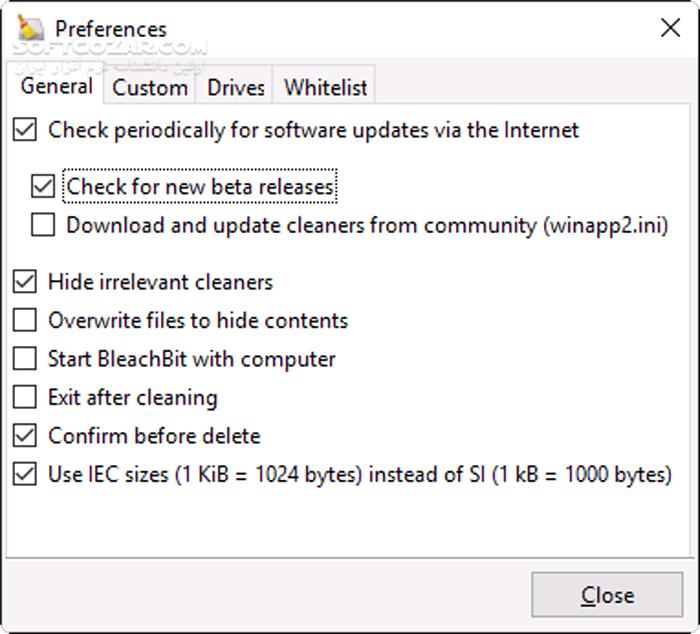Click the 'Exit after cleaning' label text

pyautogui.click(x=132, y=398)
